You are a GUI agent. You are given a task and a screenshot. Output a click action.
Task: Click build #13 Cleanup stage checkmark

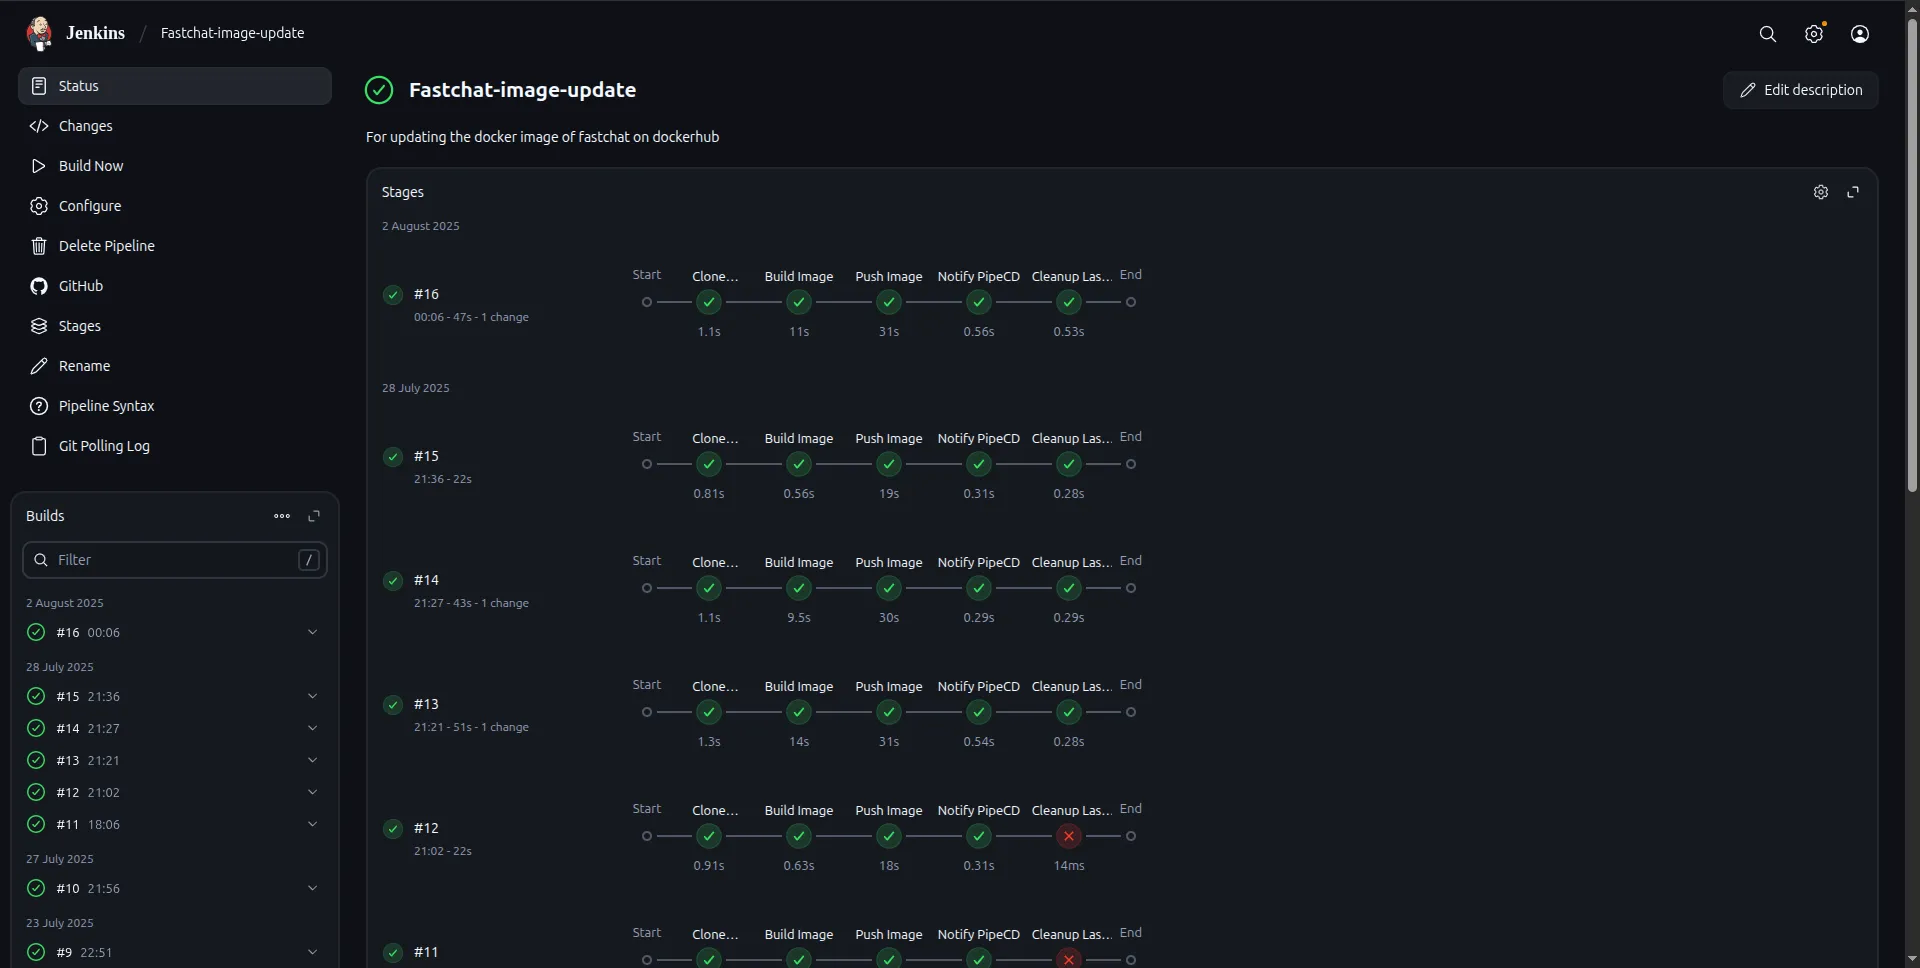(x=1069, y=712)
